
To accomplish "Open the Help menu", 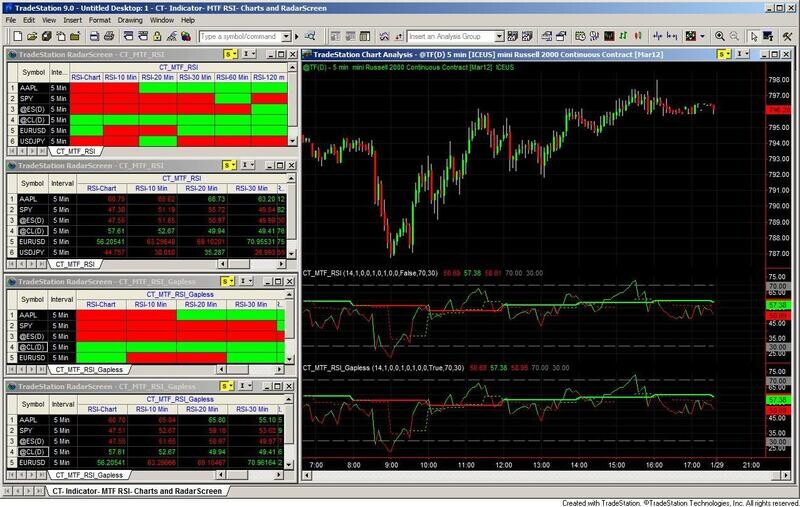I will pyautogui.click(x=188, y=20).
